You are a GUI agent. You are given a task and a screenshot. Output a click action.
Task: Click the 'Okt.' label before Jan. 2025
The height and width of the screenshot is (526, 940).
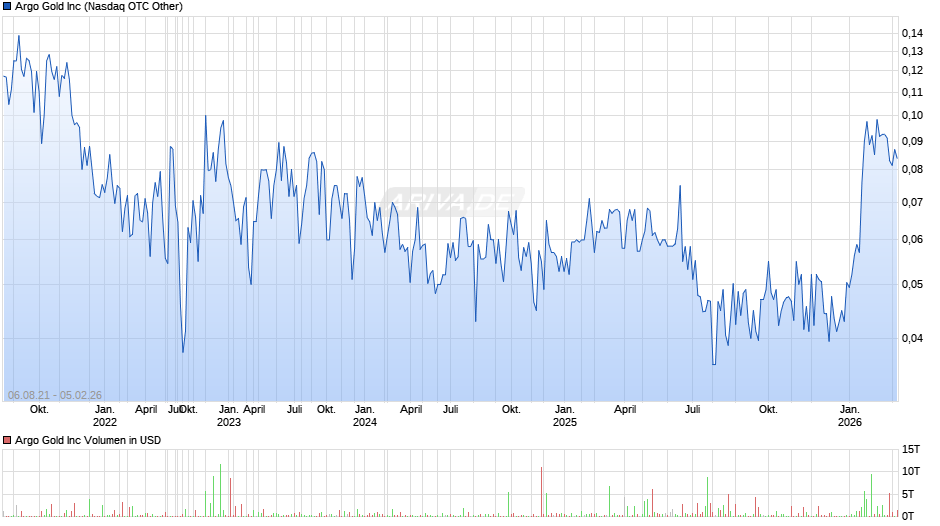[511, 410]
